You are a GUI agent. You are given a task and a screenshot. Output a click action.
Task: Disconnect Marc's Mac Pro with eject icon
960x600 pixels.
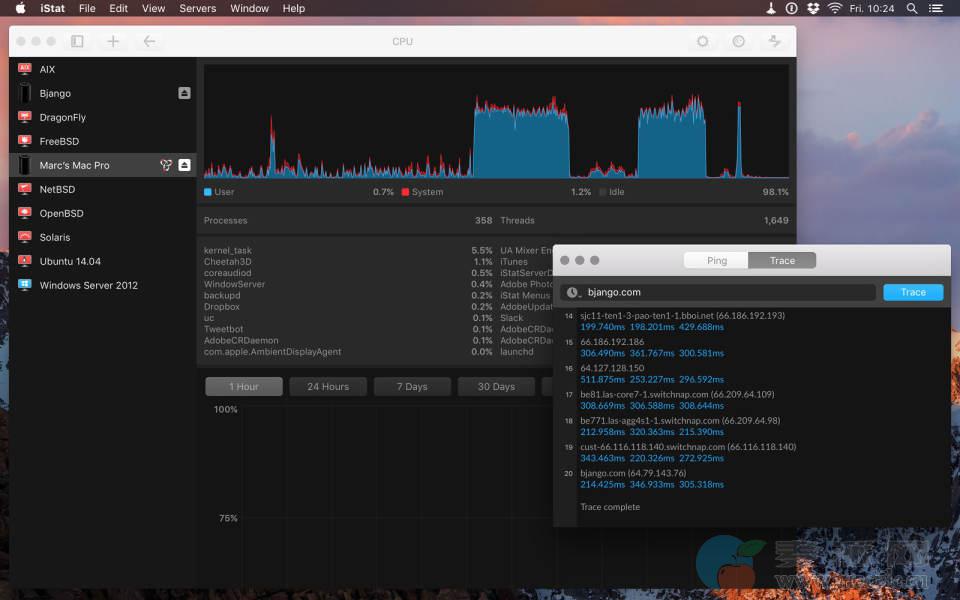tap(184, 165)
